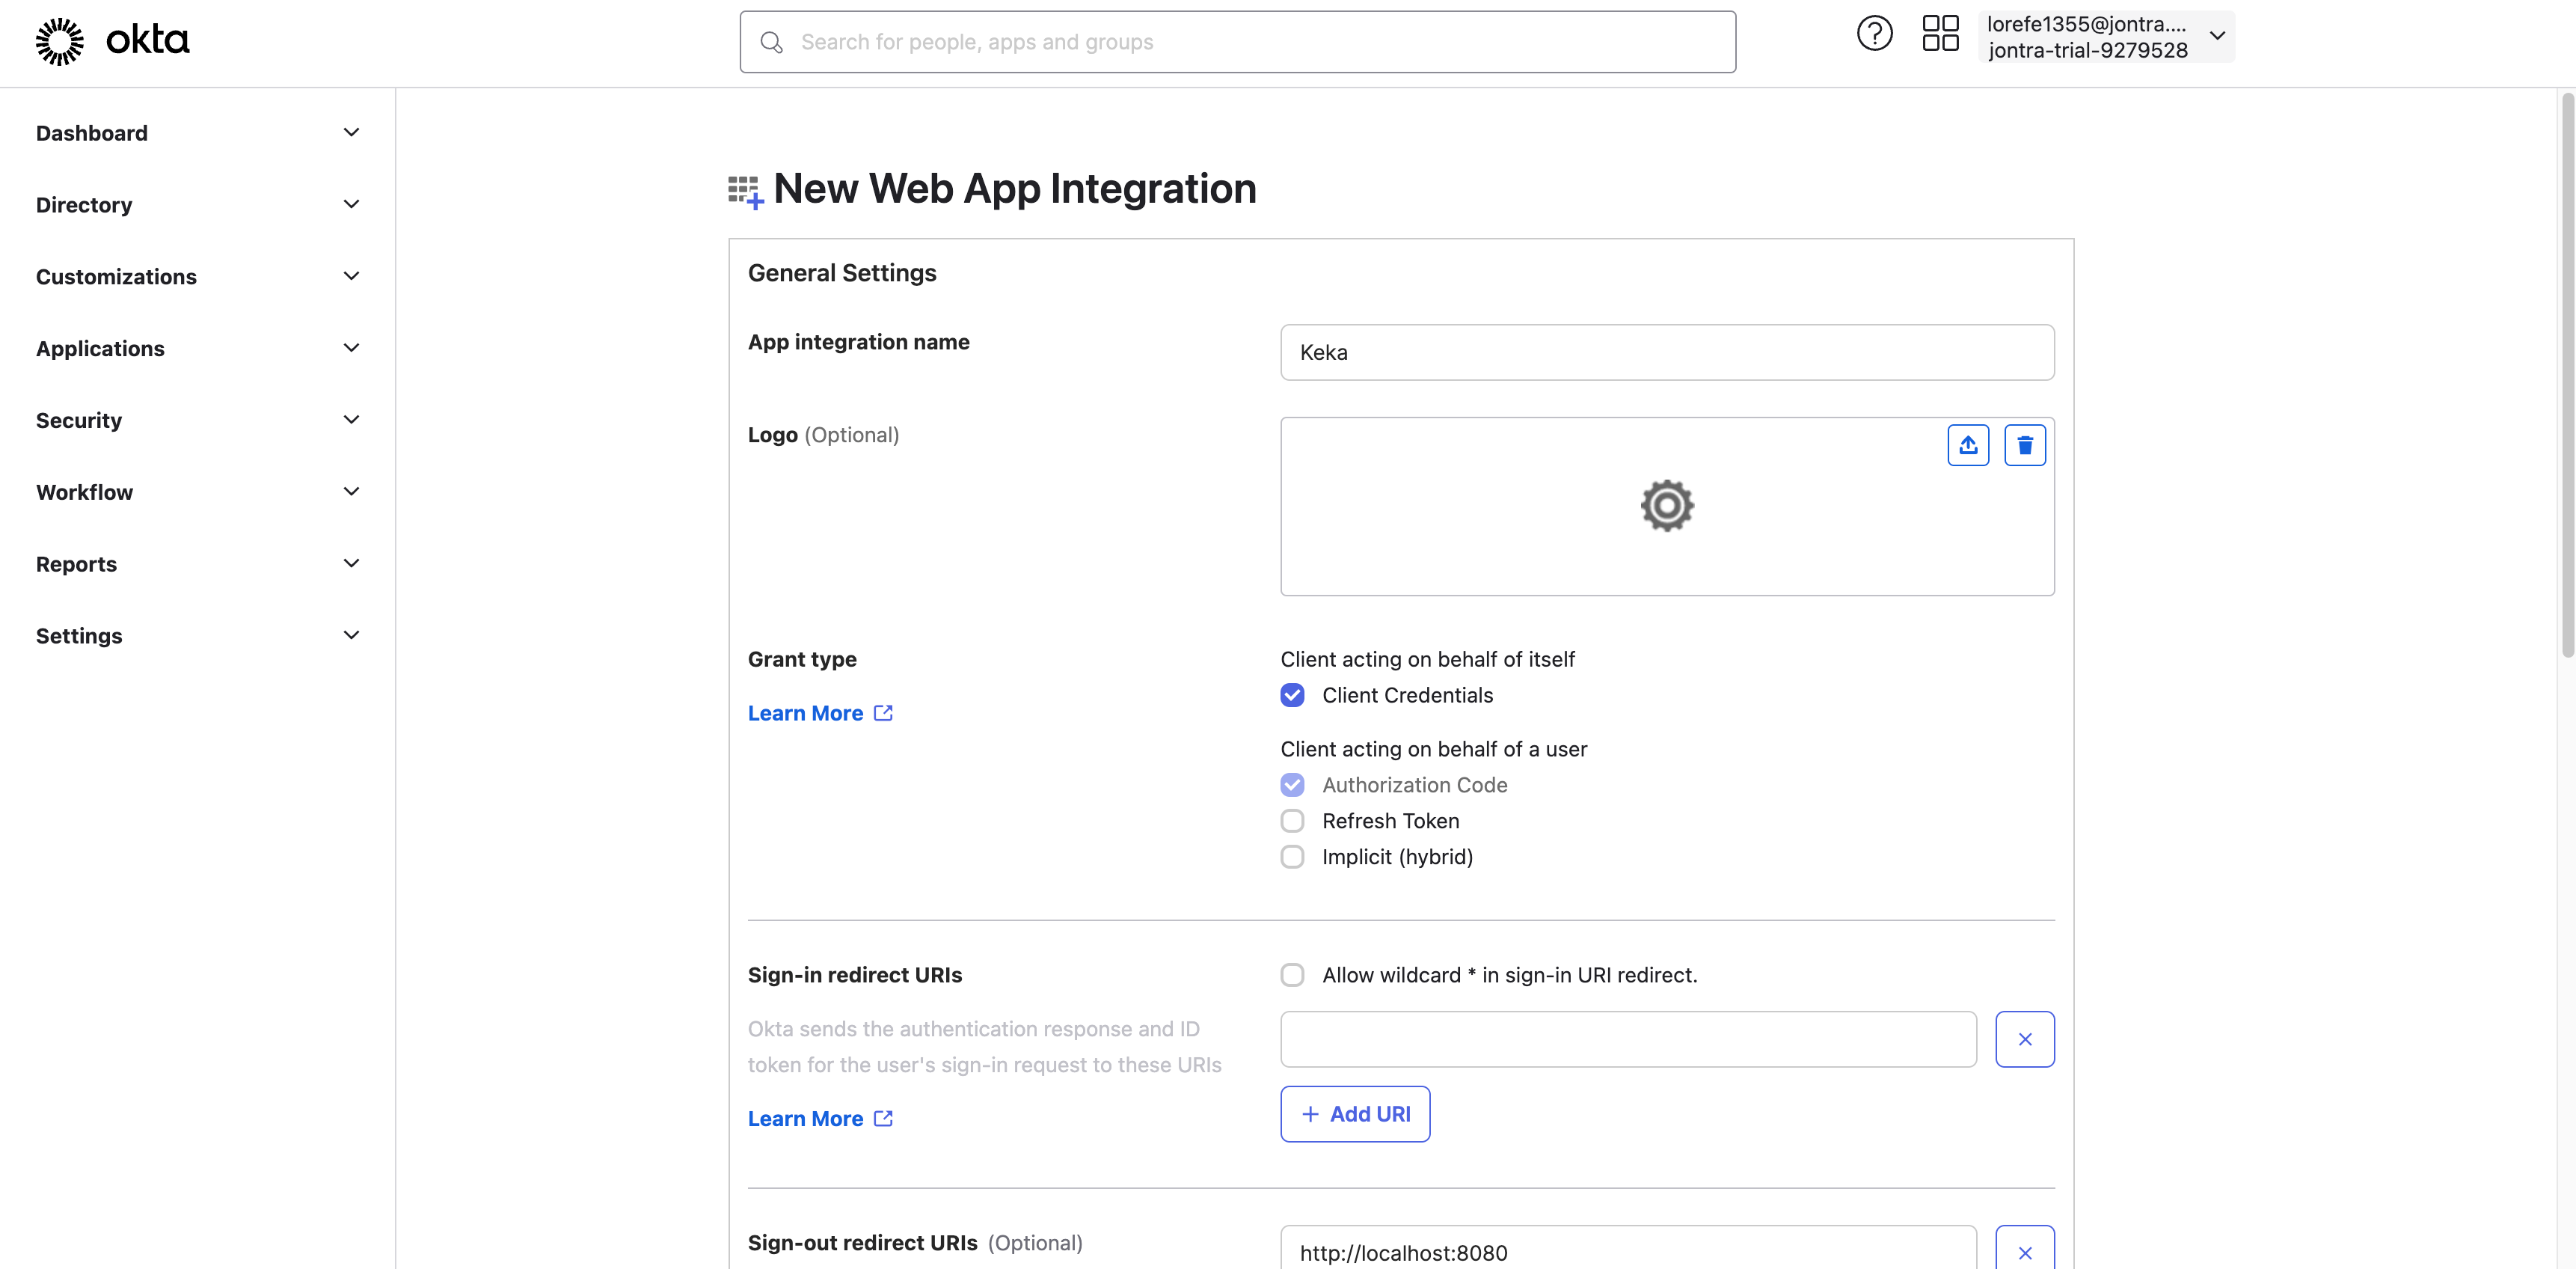Open the Applications menu item
Image resolution: width=2576 pixels, height=1269 pixels.
click(100, 349)
